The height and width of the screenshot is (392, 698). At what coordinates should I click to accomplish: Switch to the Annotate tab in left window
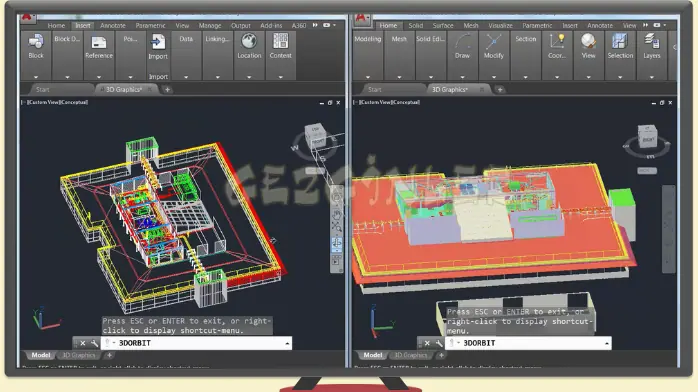pos(113,25)
